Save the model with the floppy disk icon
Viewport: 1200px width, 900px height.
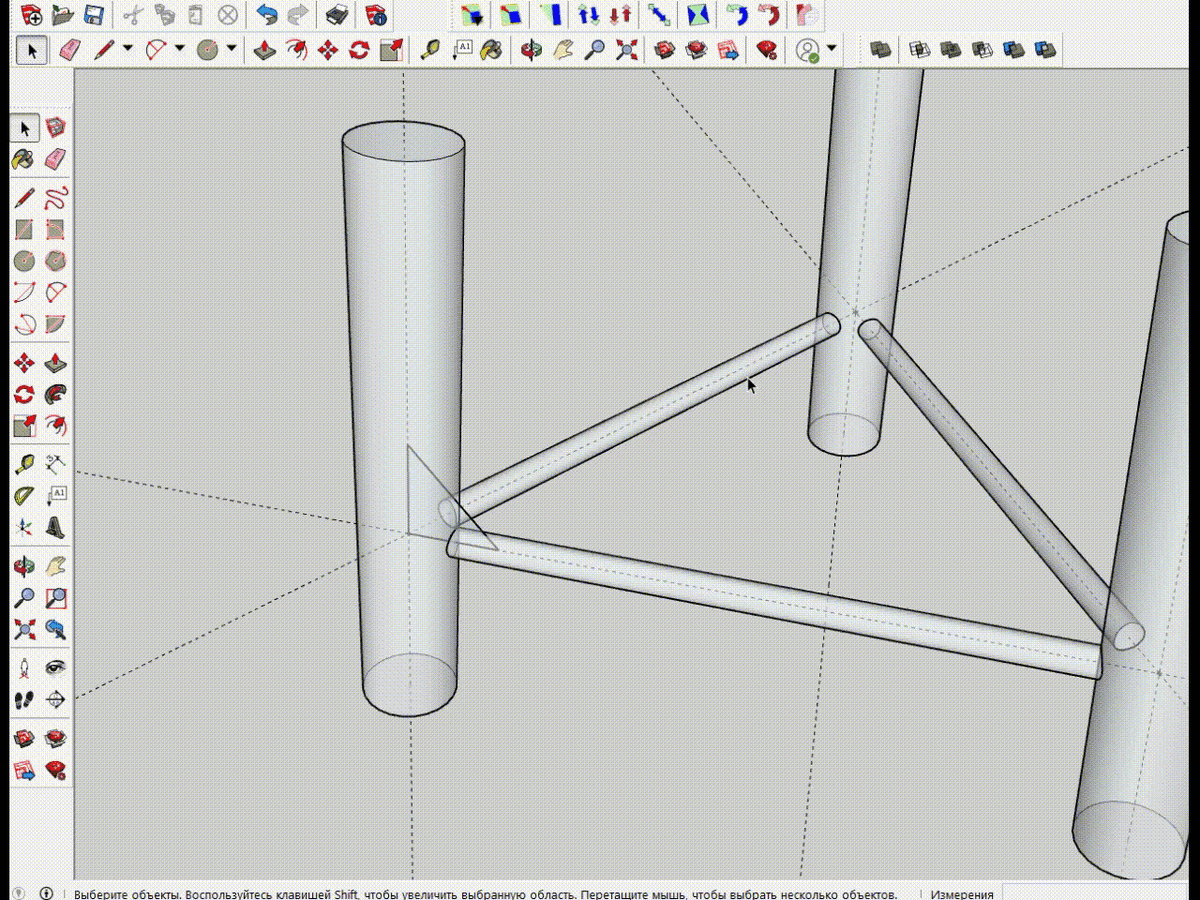[94, 15]
